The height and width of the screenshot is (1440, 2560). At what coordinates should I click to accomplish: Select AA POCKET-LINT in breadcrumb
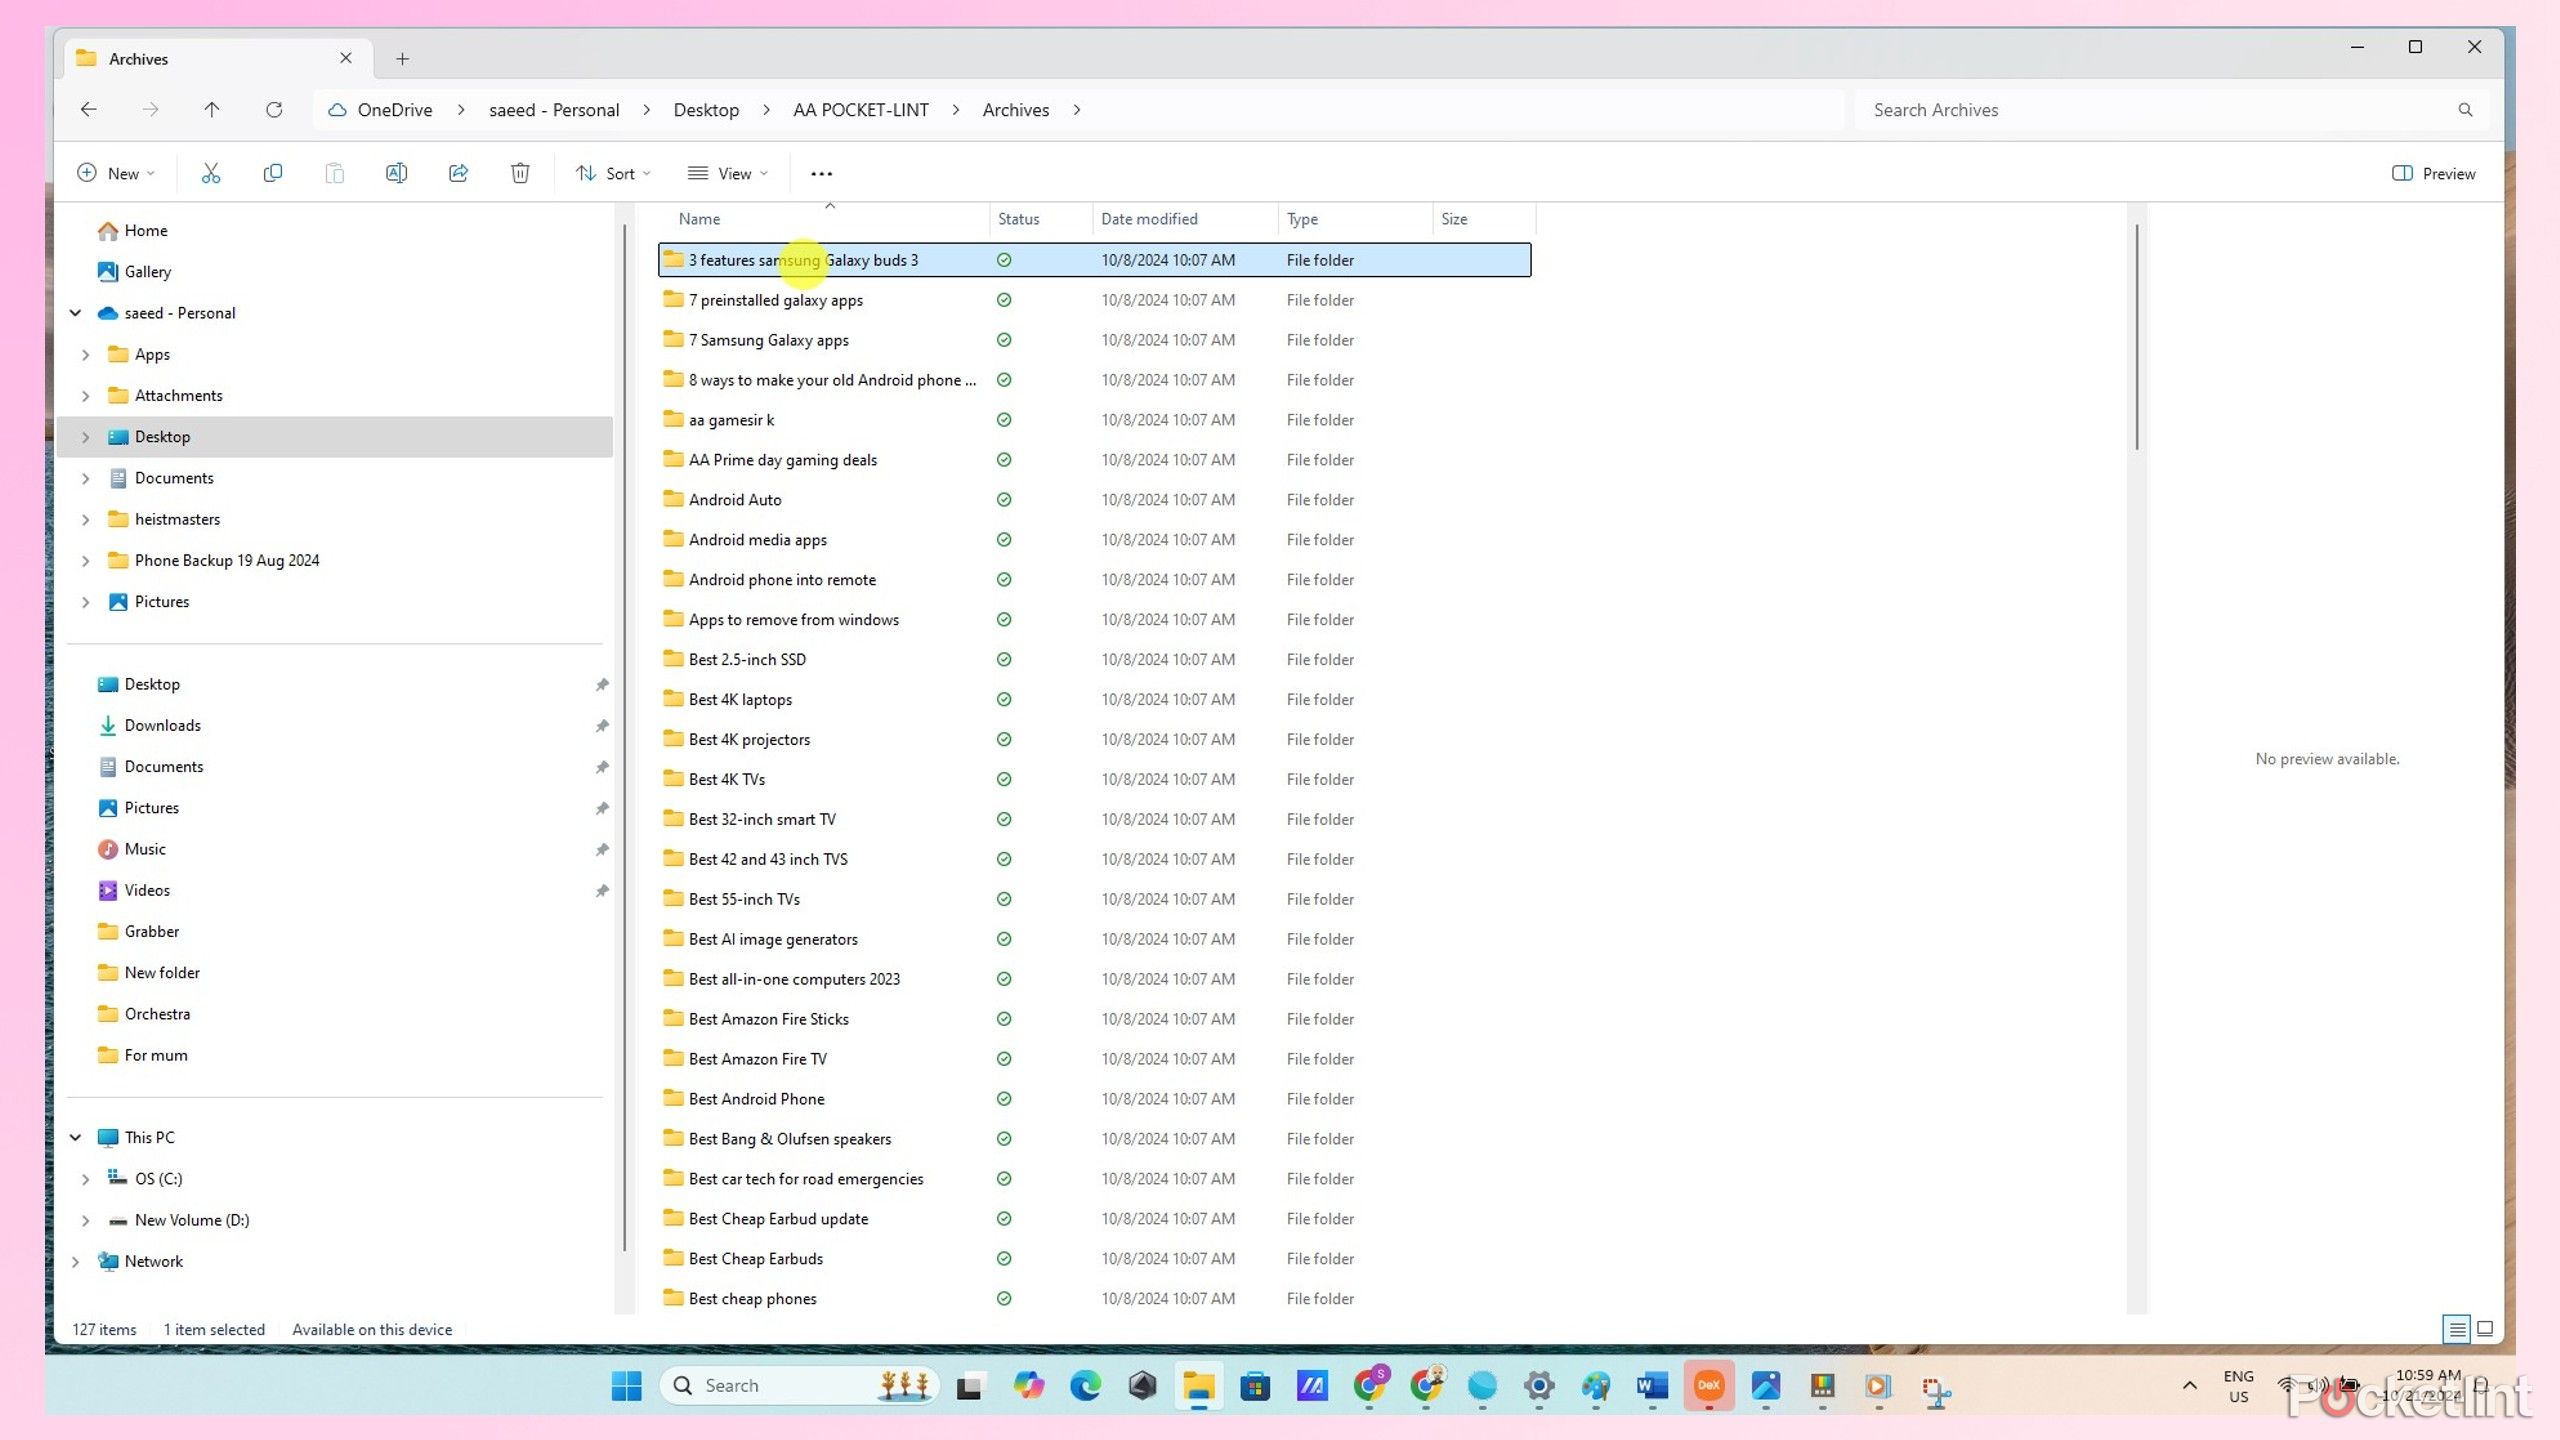pos(860,110)
